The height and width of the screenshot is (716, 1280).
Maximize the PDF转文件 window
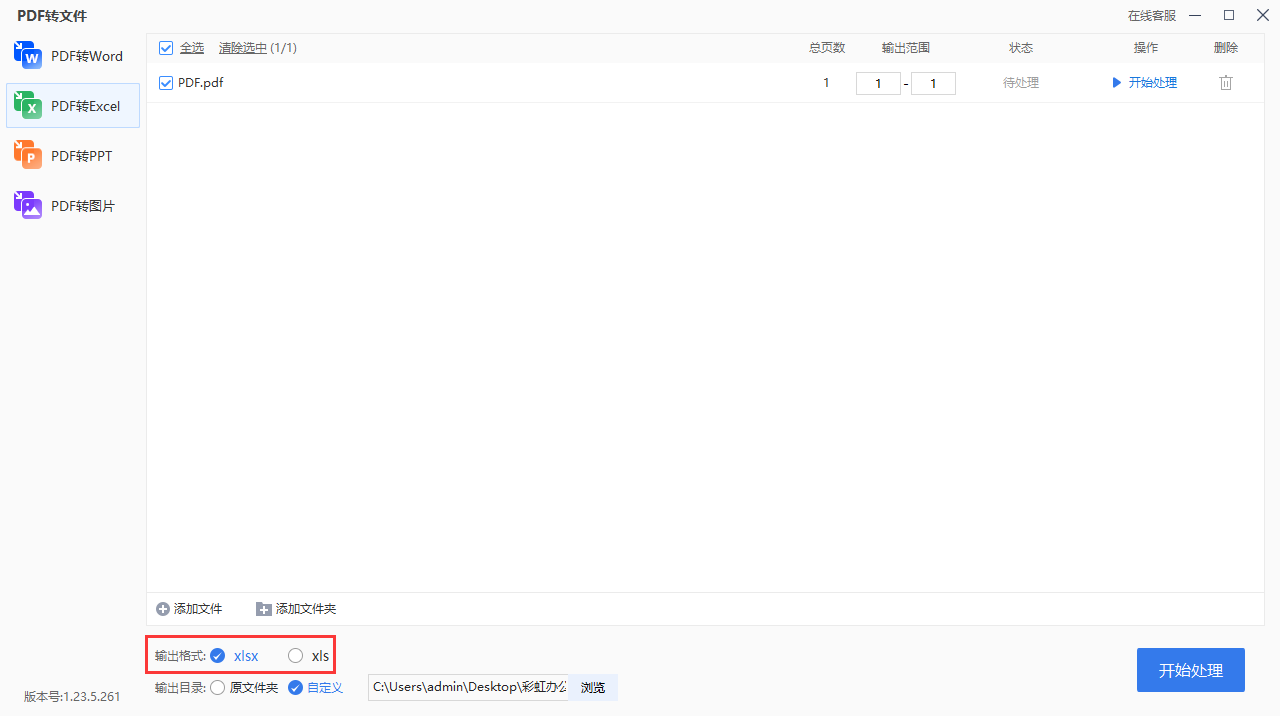(1229, 15)
